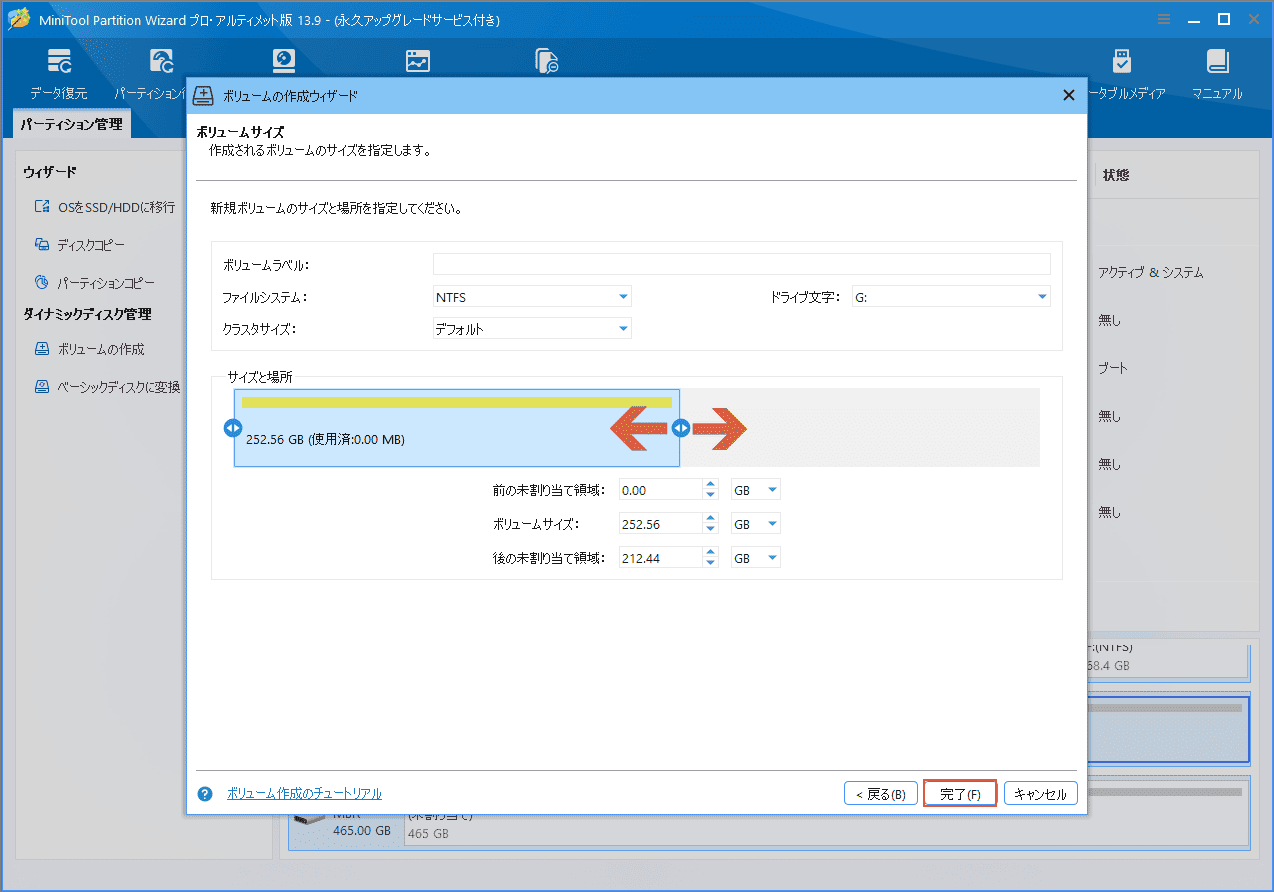Open the bootable media toolbar item
This screenshot has width=1274, height=892.
point(1123,74)
